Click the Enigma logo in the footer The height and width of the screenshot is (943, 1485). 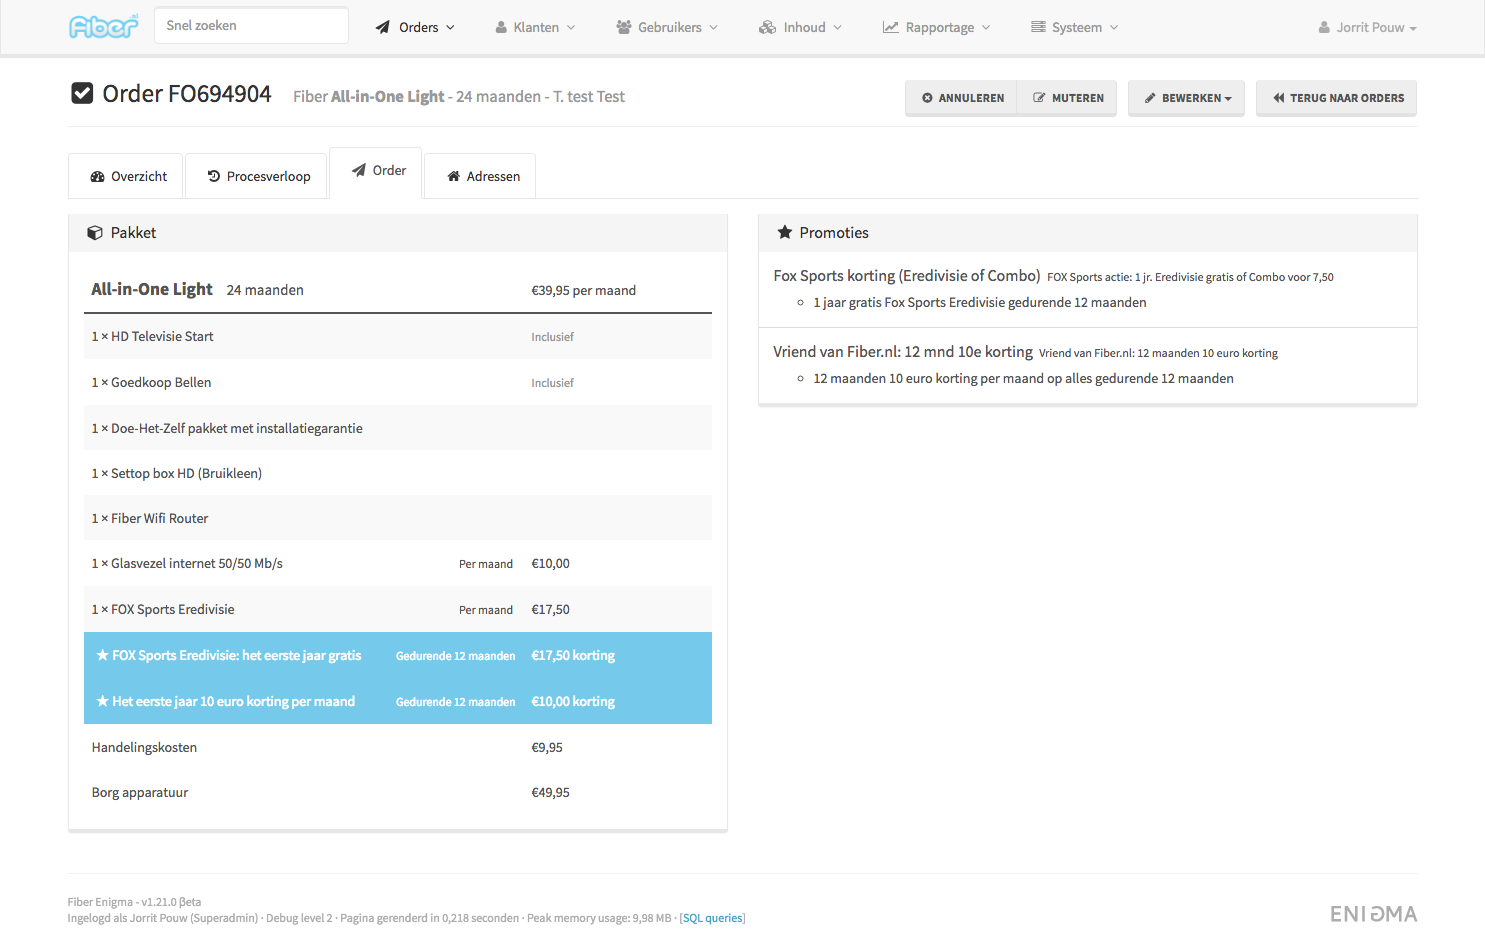click(x=1373, y=914)
